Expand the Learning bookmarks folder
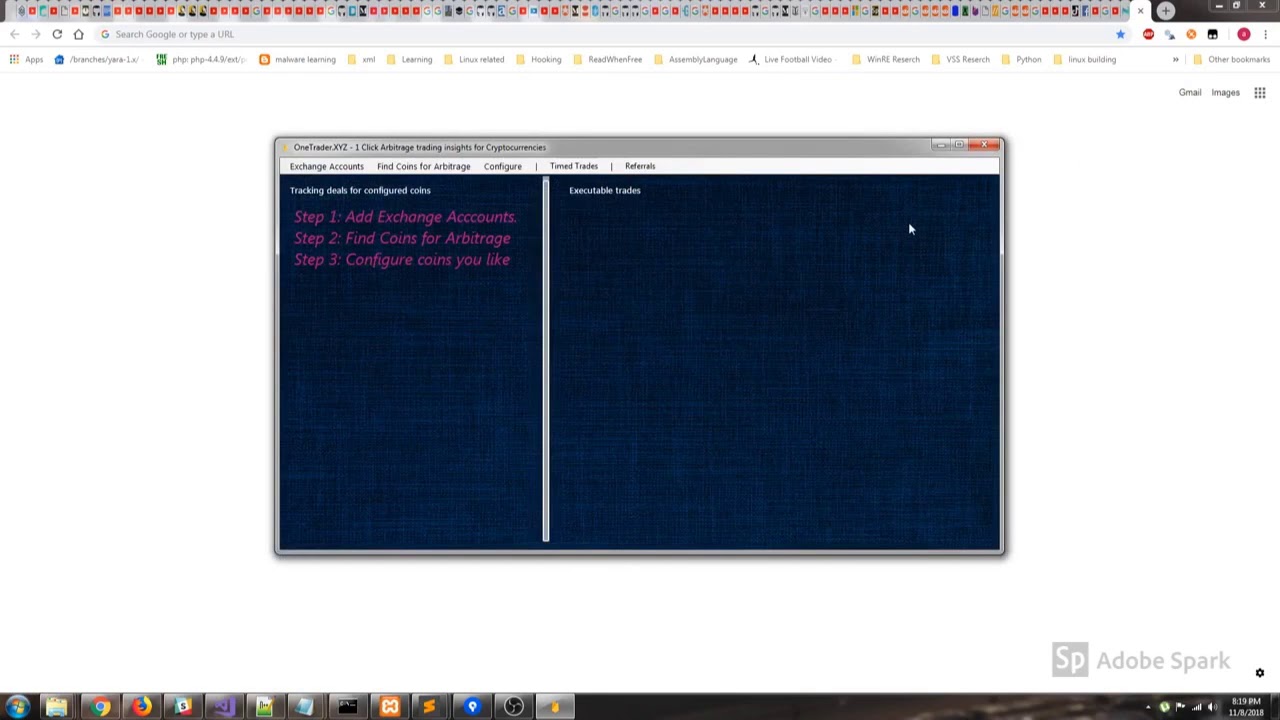1280x720 pixels. (409, 59)
